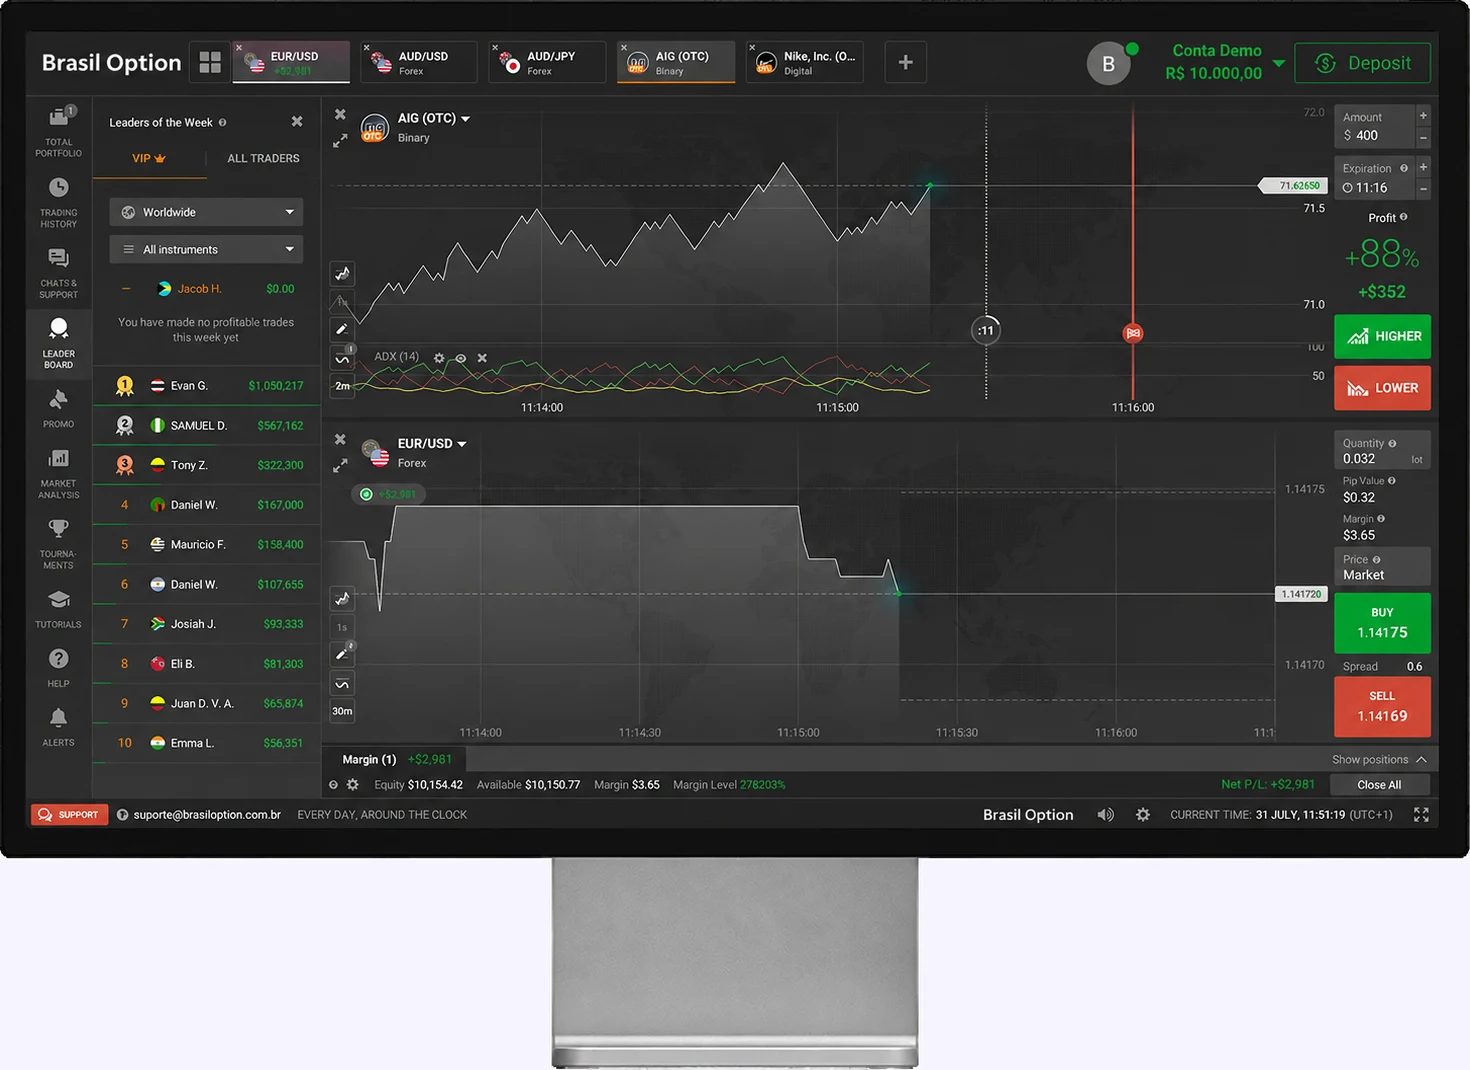Screen dimensions: 1470x1070
Task: Change AIG chart 2m timeframe
Action: [342, 385]
